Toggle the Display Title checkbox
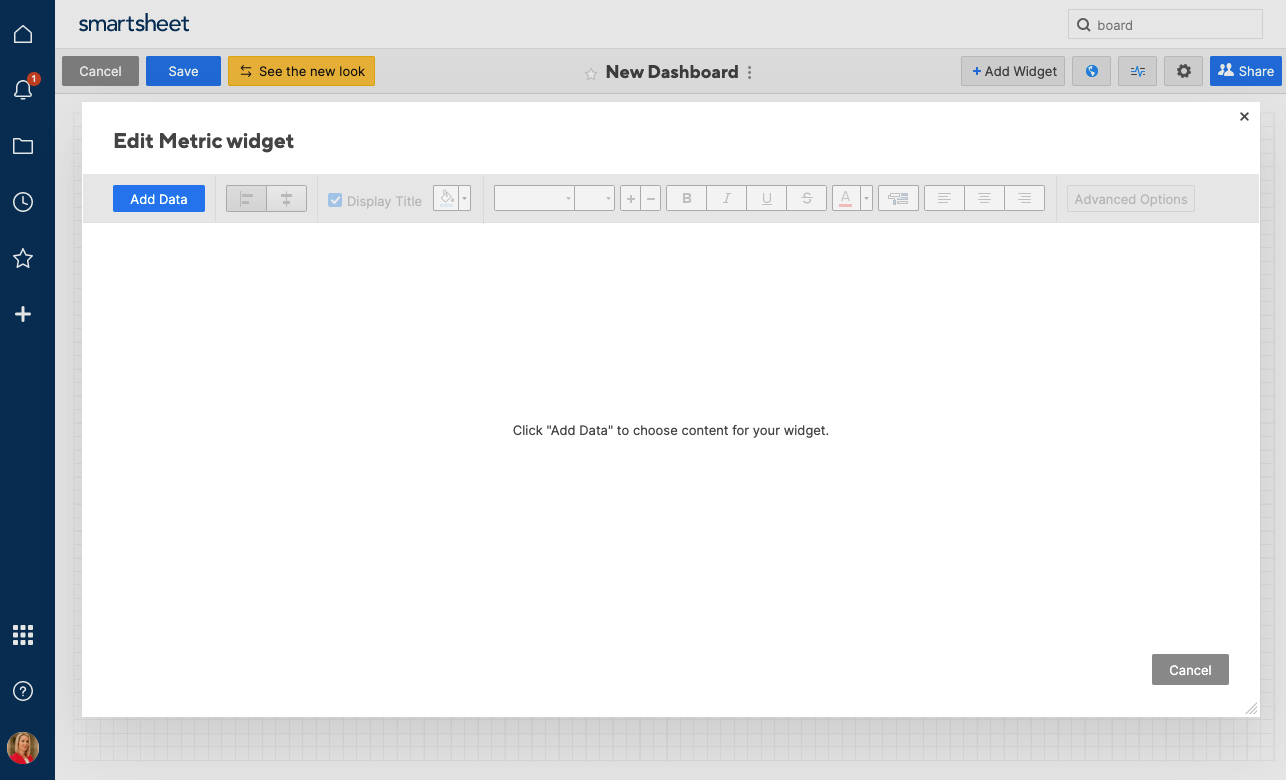This screenshot has height=780, width=1286. 335,200
